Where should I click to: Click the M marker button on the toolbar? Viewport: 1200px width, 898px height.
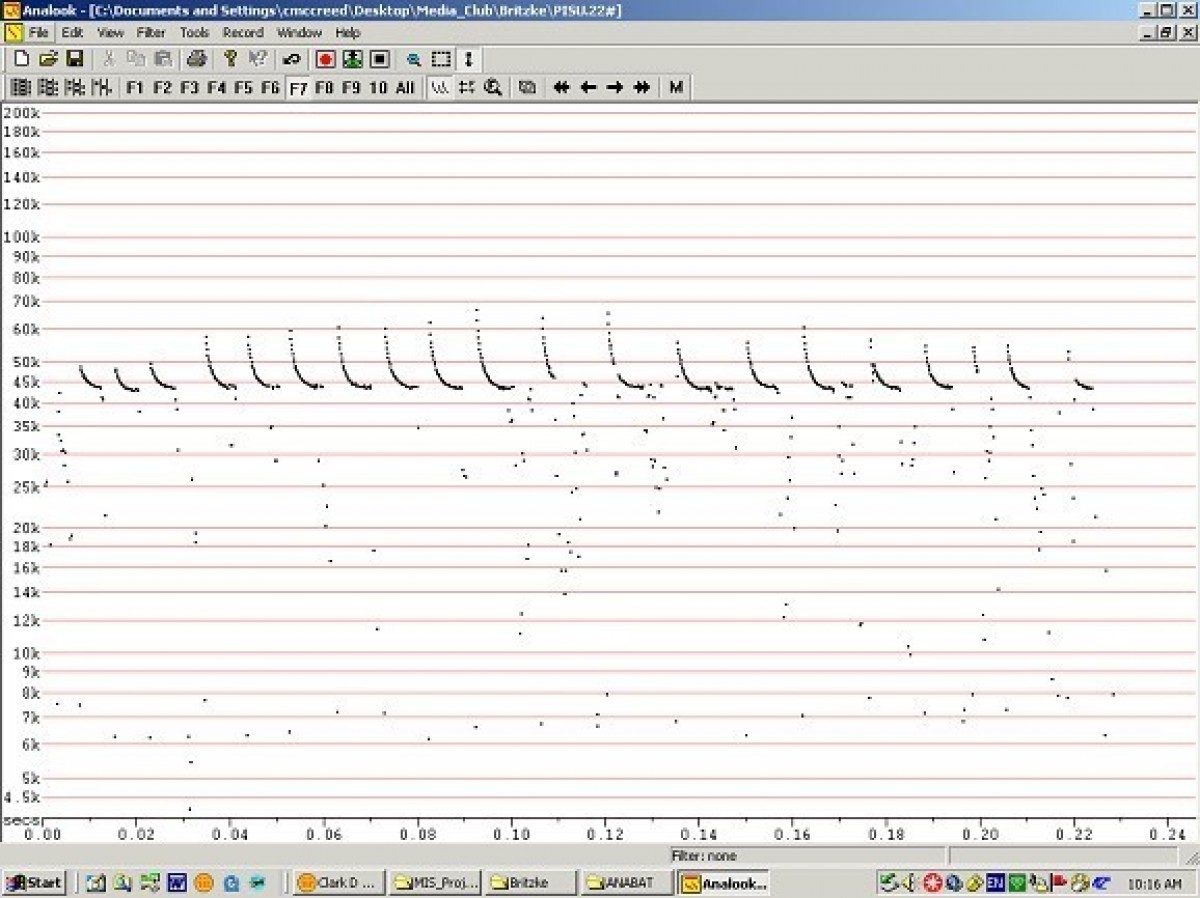675,87
